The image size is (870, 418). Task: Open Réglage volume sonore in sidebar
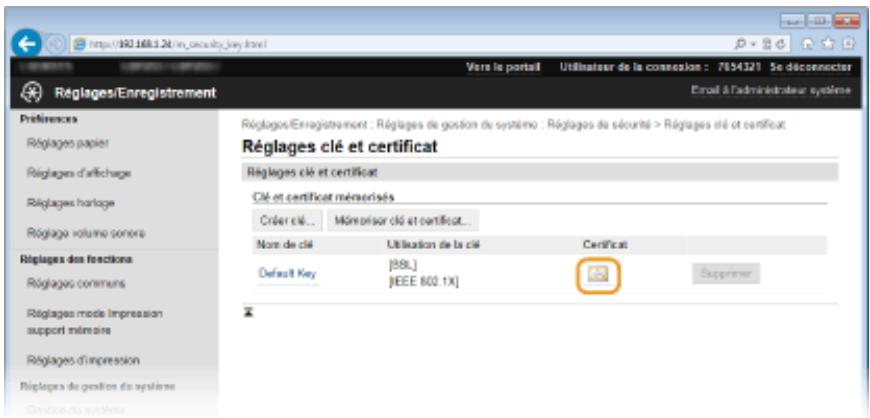85,233
